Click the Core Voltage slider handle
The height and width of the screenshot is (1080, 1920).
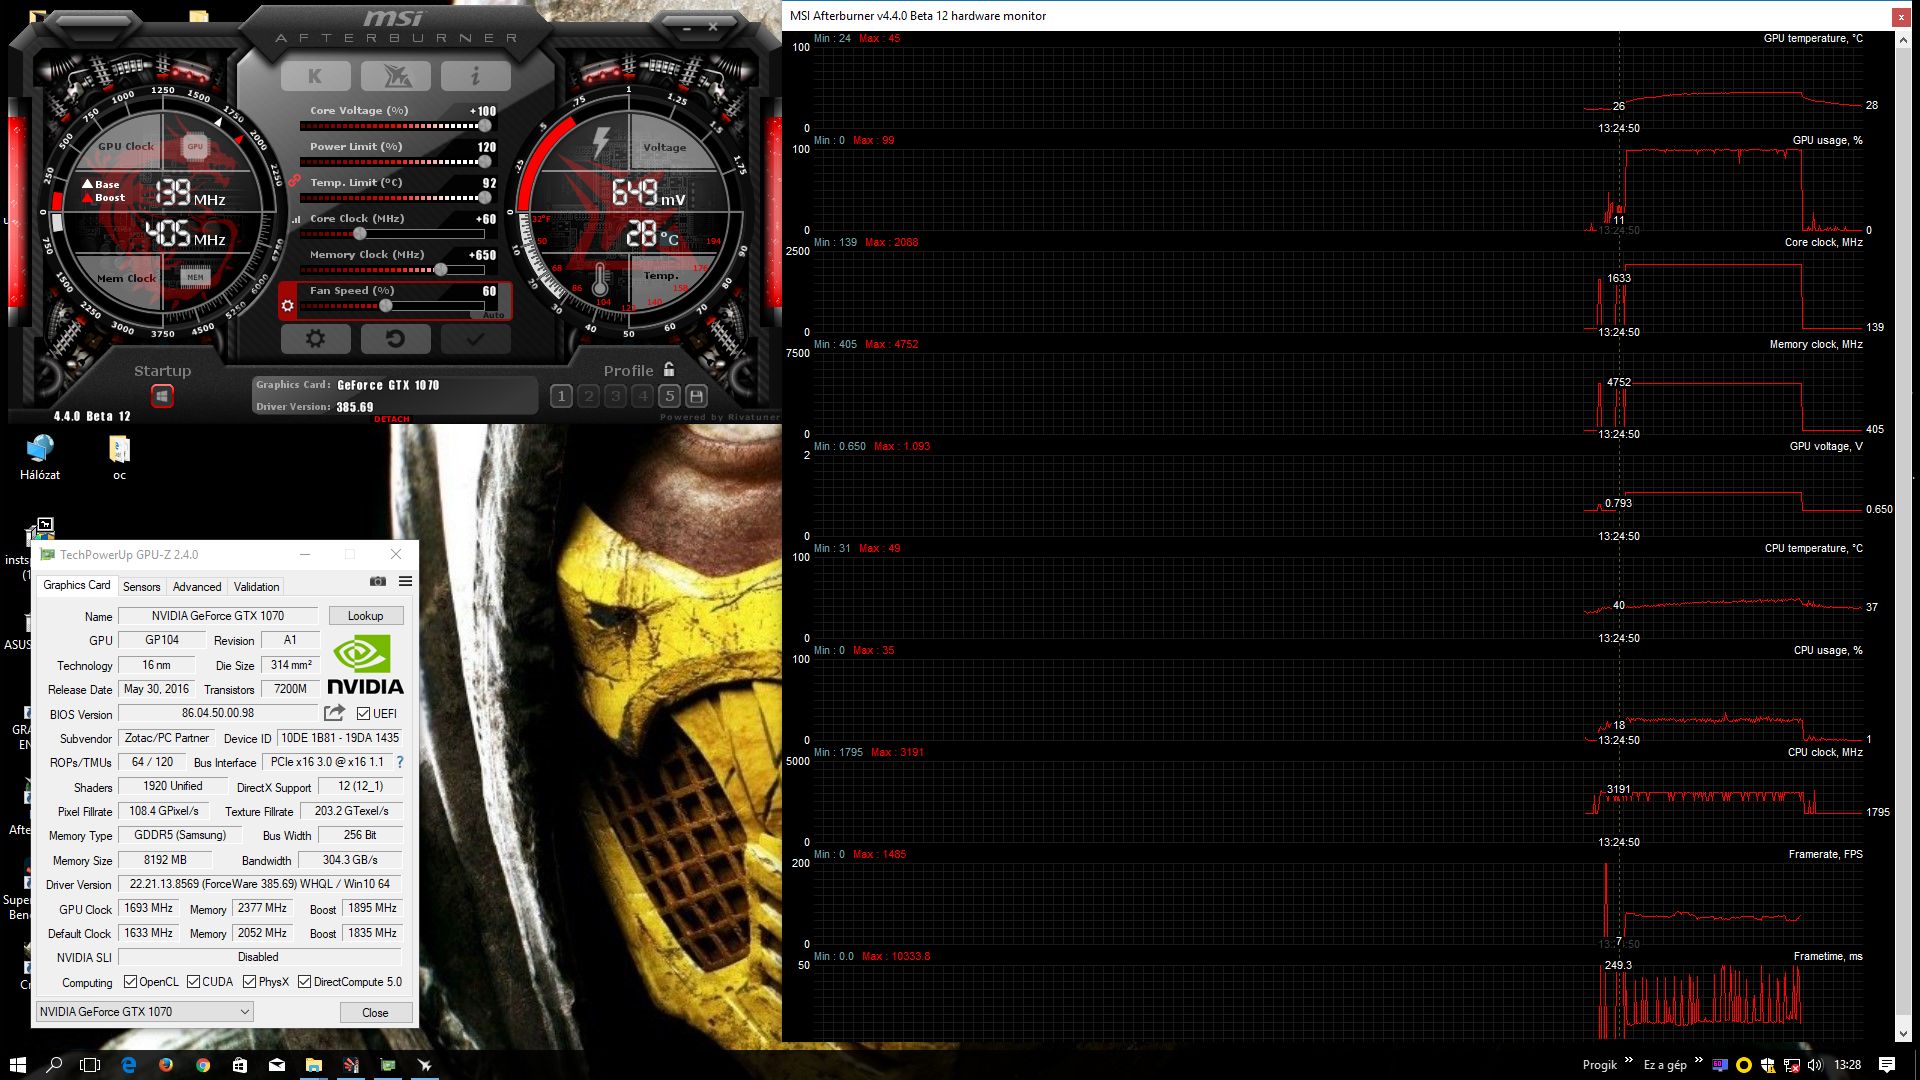click(485, 126)
